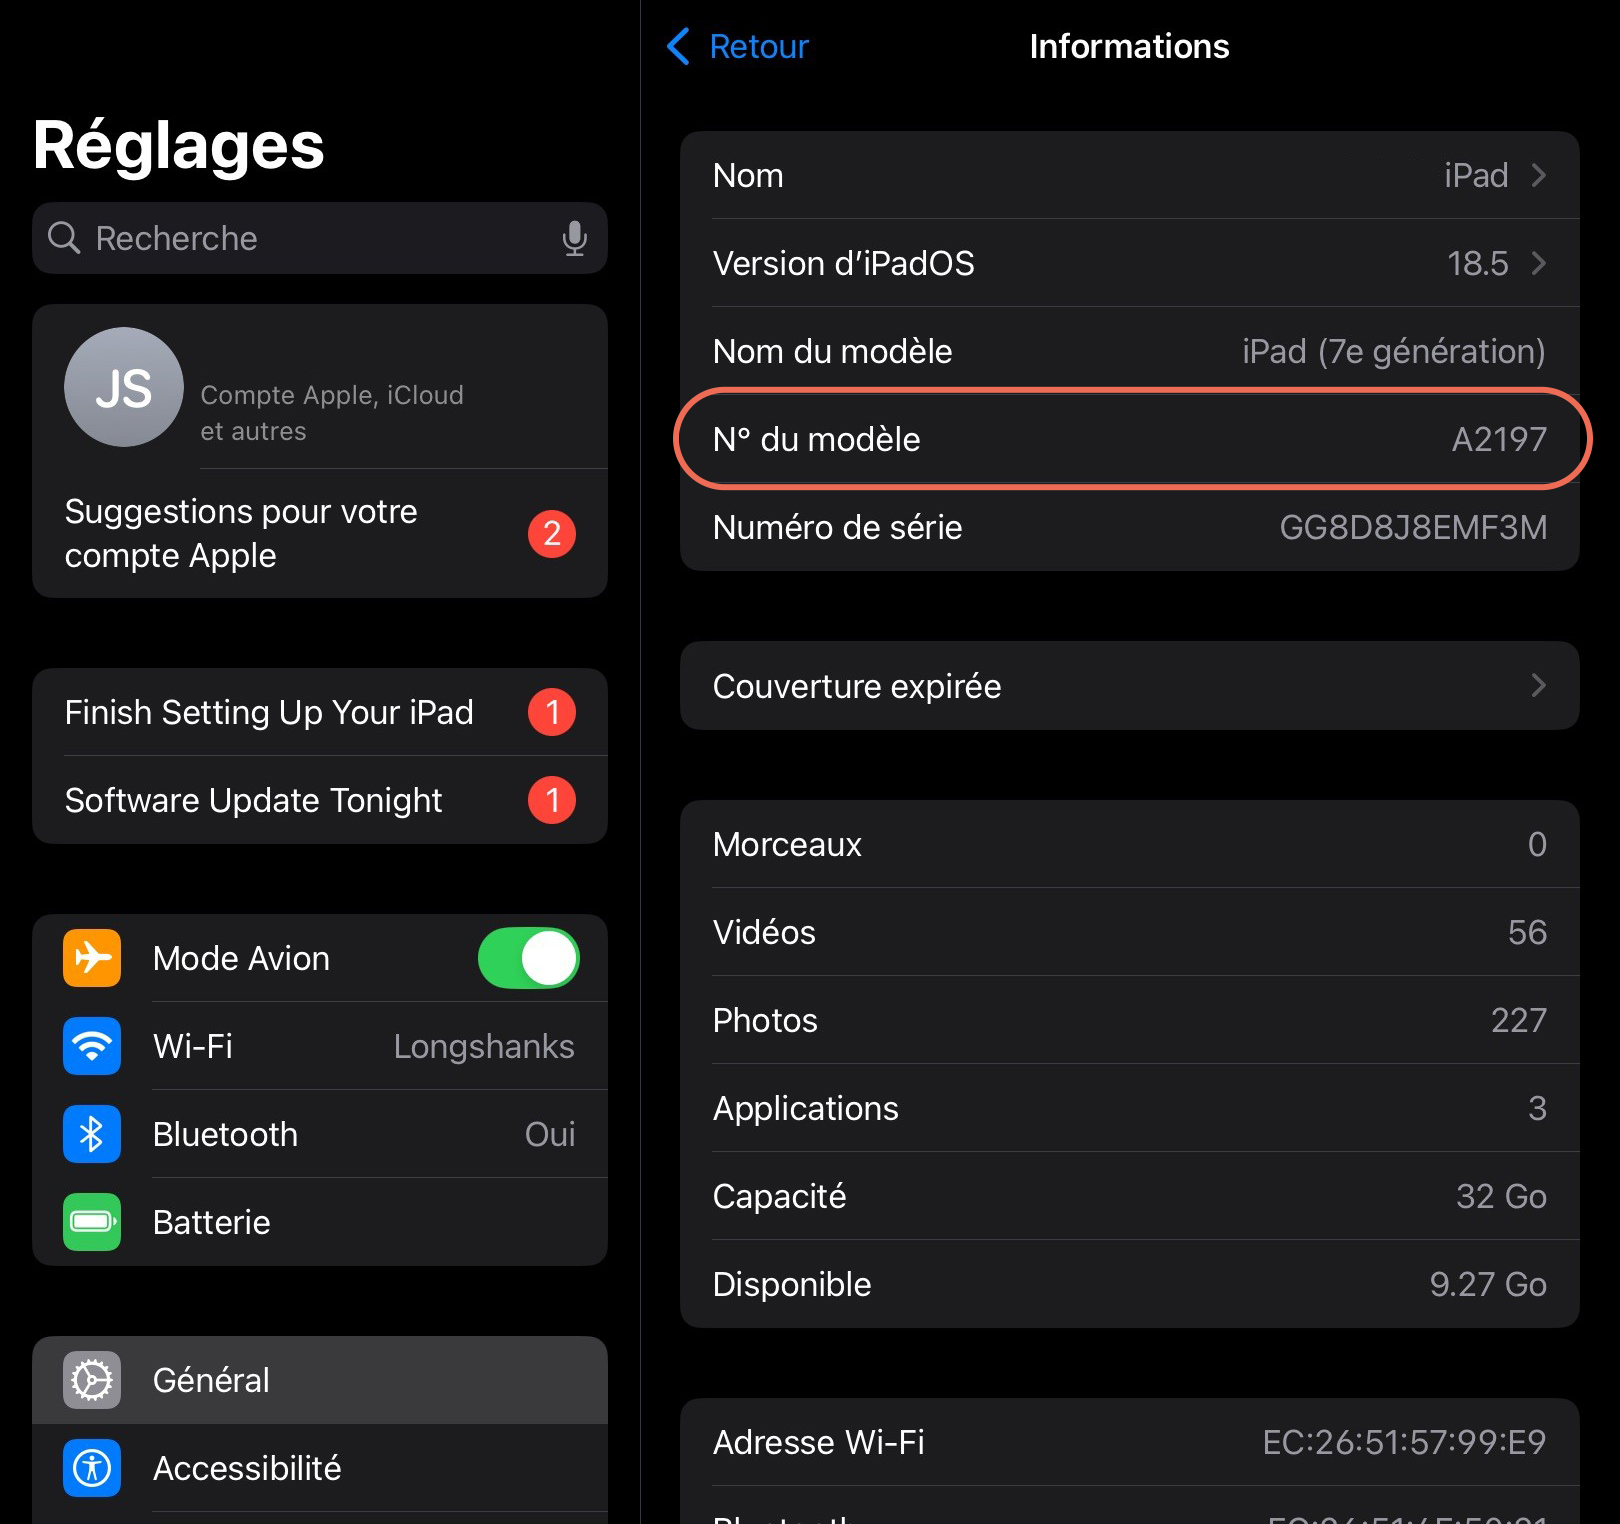This screenshot has width=1620, height=1524.
Task: Click the badge on Software Update Tonight
Action: [x=552, y=800]
